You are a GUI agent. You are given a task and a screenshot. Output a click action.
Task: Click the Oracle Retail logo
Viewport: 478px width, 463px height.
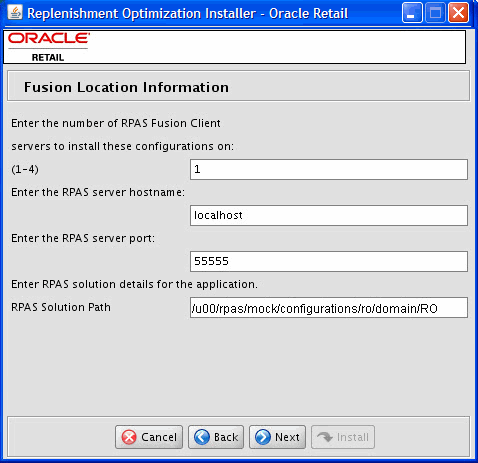49,47
